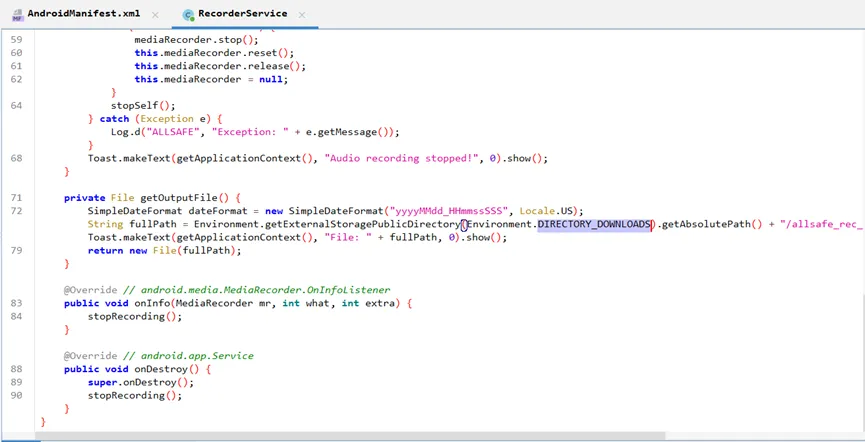
Task: Click the getAbsolutePath() call
Action: (710, 225)
